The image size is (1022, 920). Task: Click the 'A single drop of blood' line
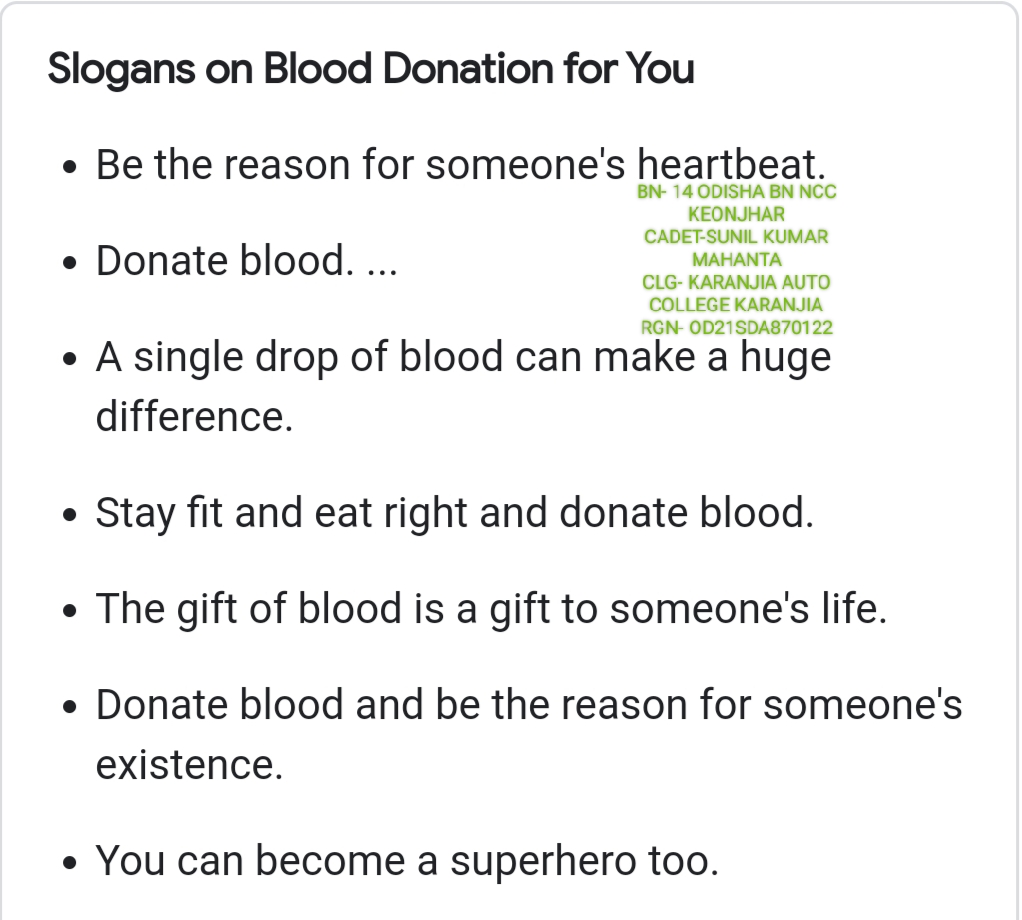(463, 357)
